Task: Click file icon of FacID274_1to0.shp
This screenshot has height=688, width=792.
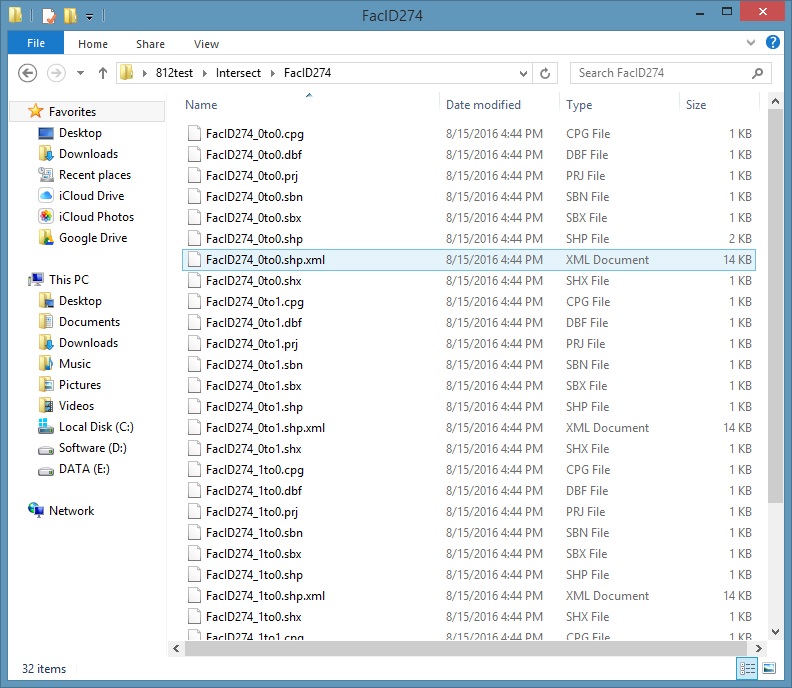Action: pos(194,574)
